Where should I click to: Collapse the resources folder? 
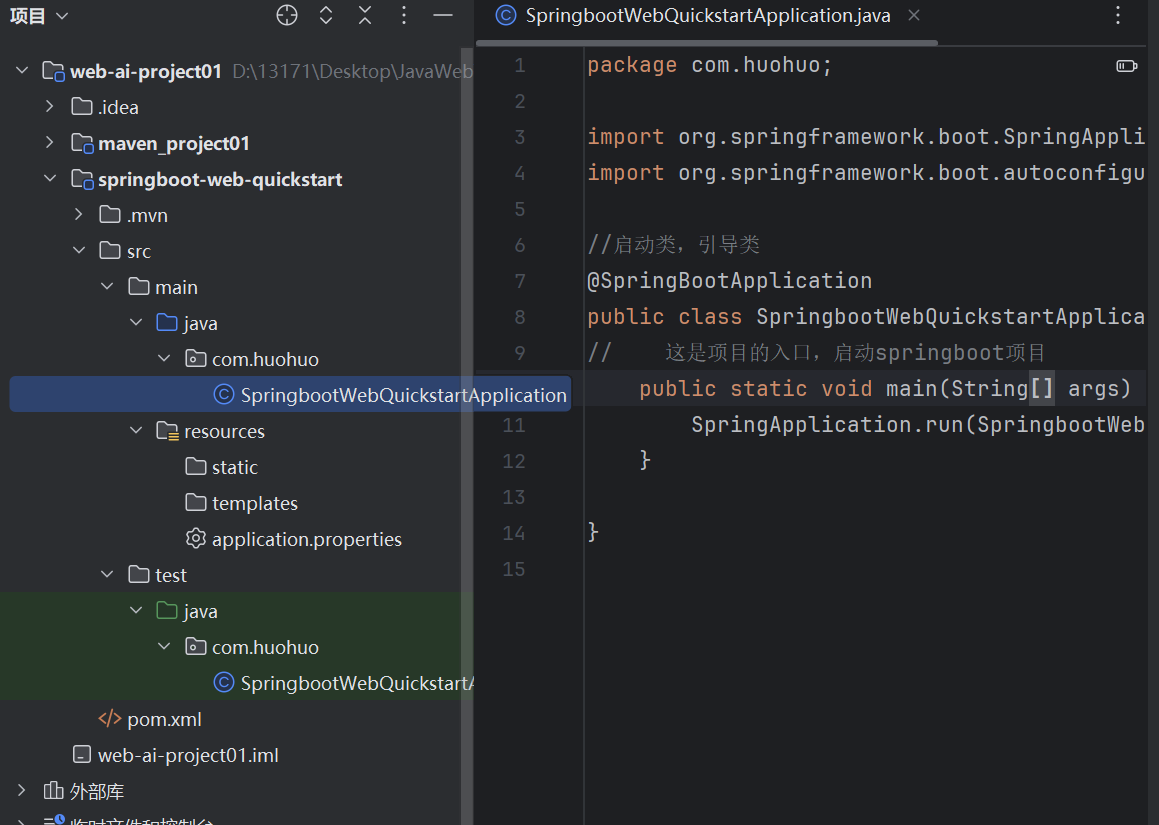click(x=136, y=430)
